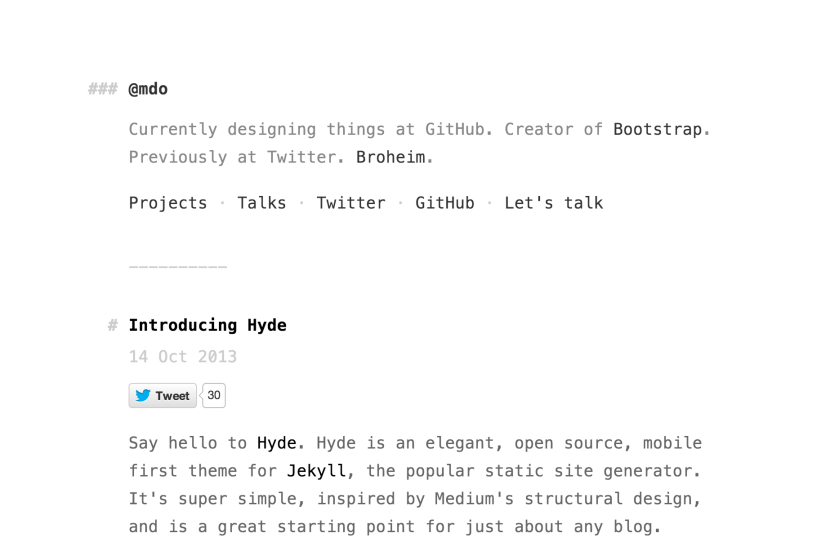This screenshot has width=830, height=560.
Task: Open the Introducing Hyde post title
Action: click(207, 325)
